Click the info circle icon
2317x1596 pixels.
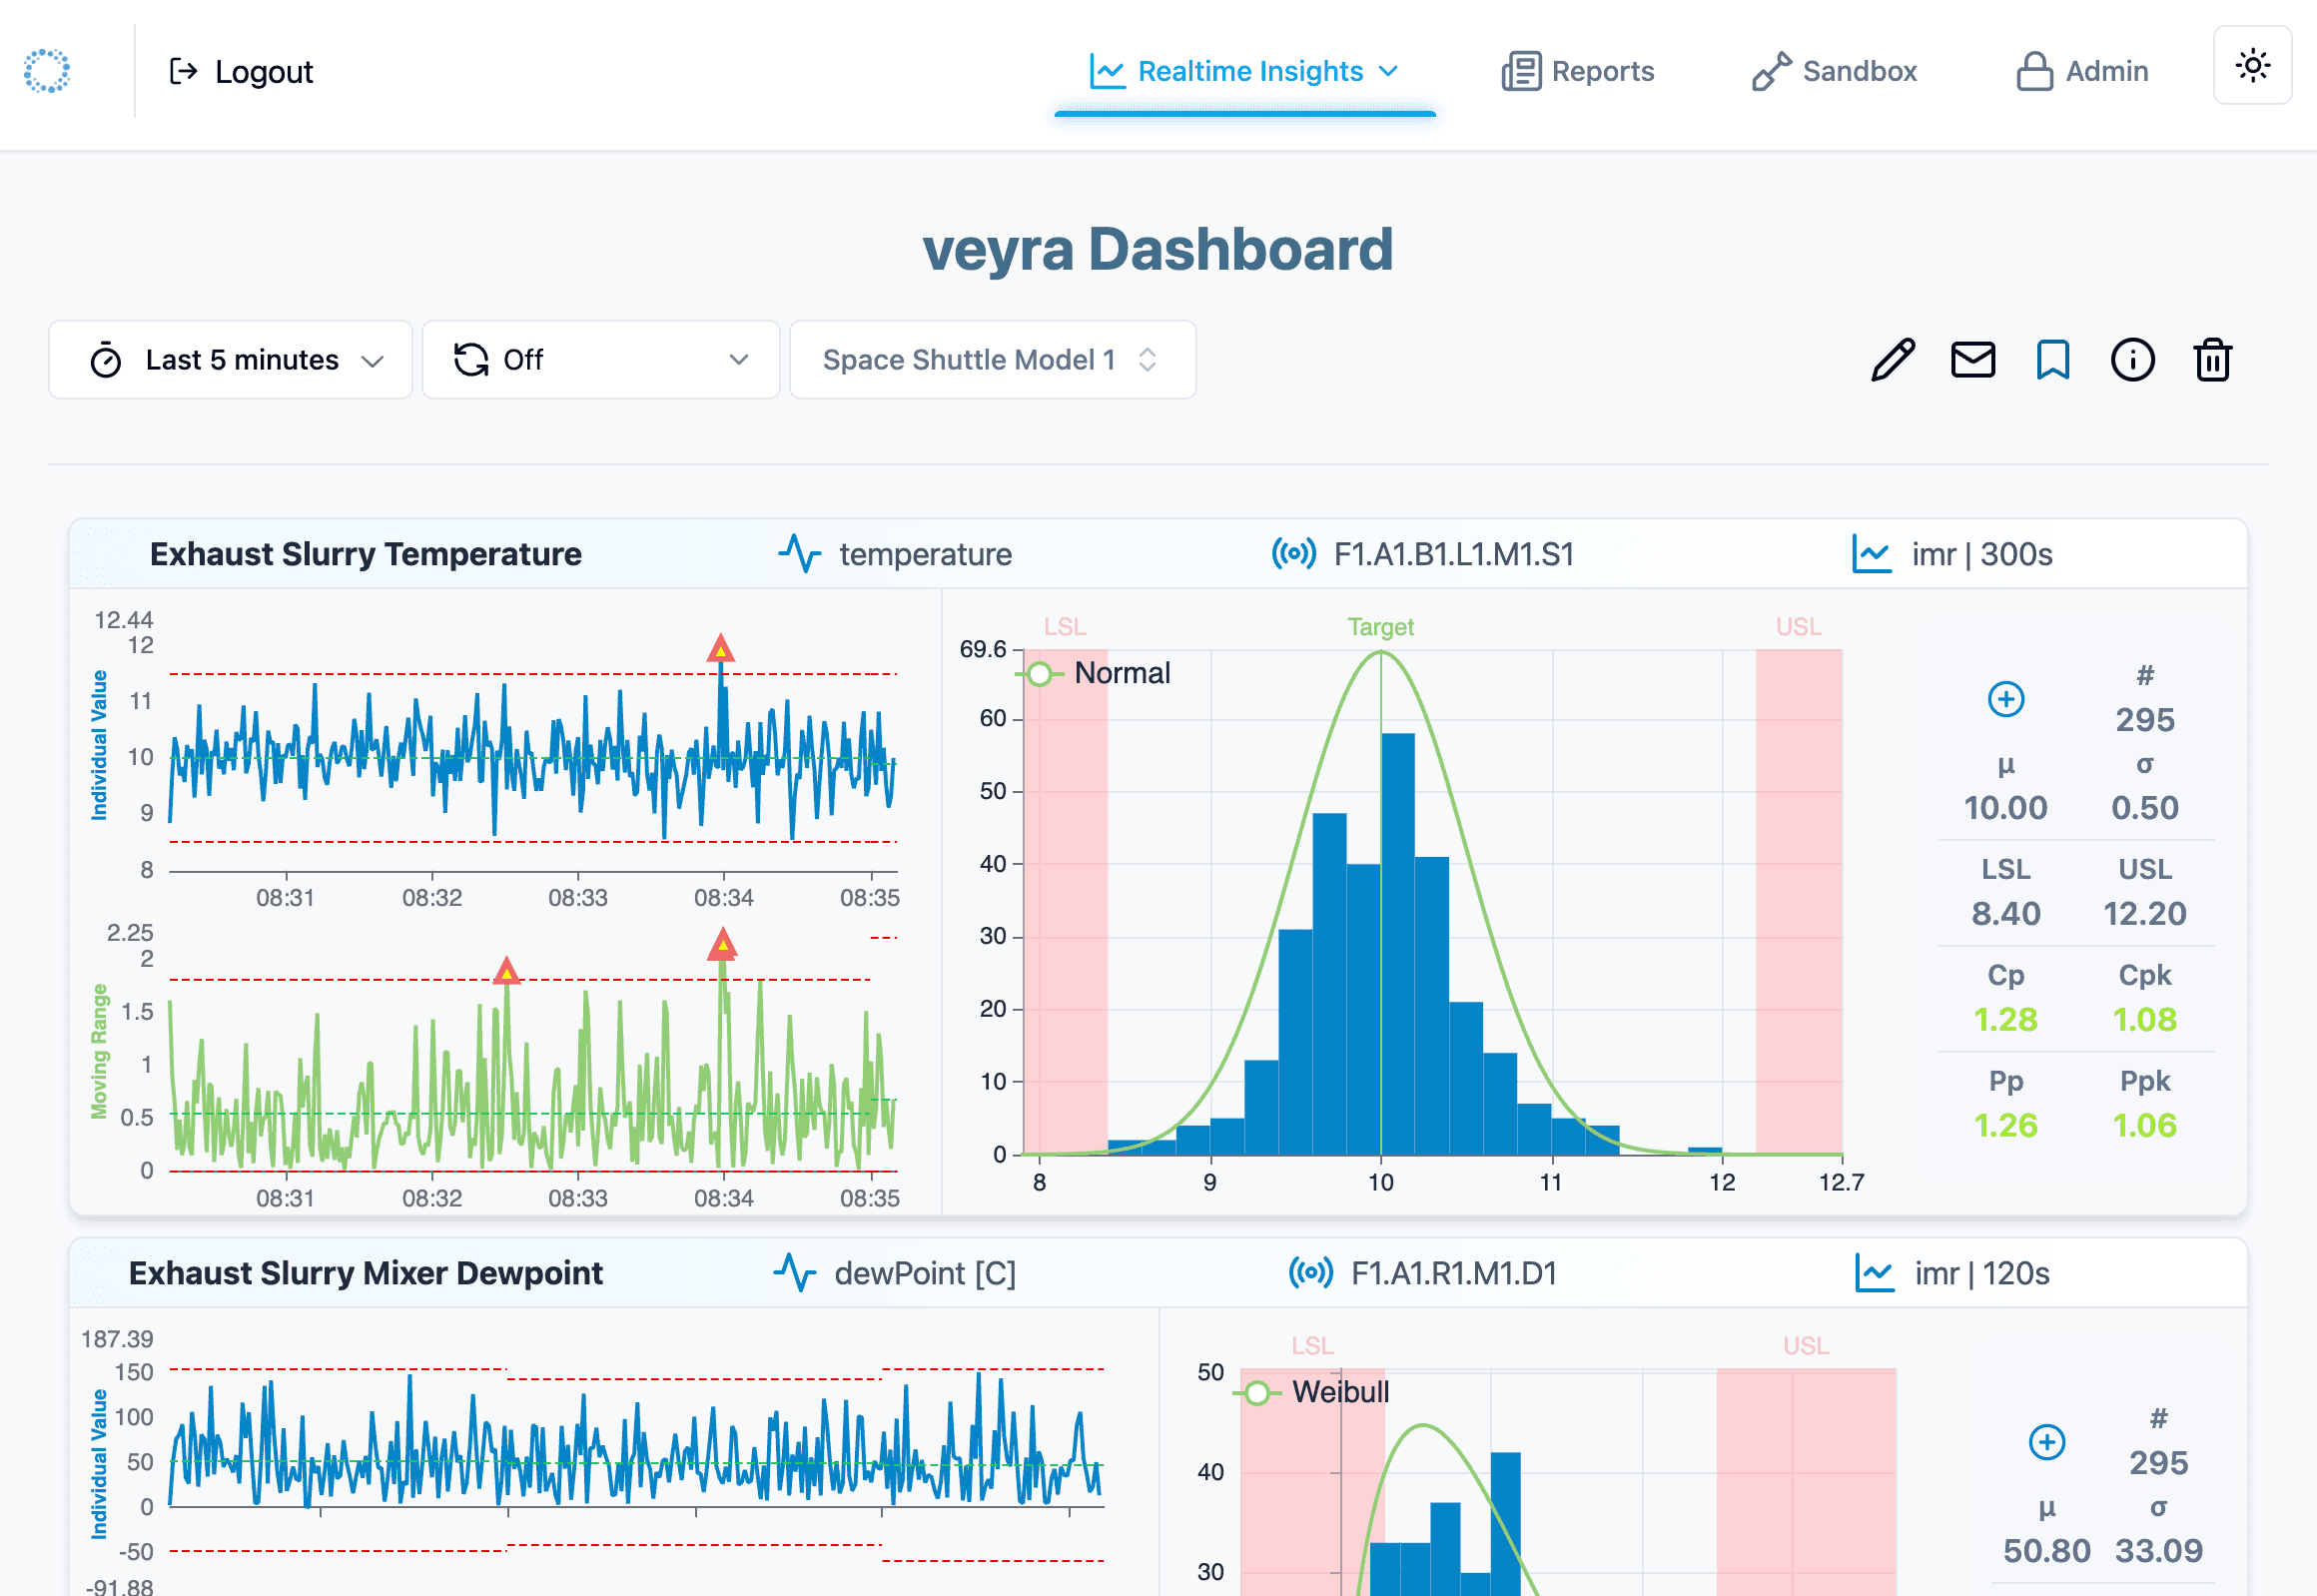coord(2133,360)
